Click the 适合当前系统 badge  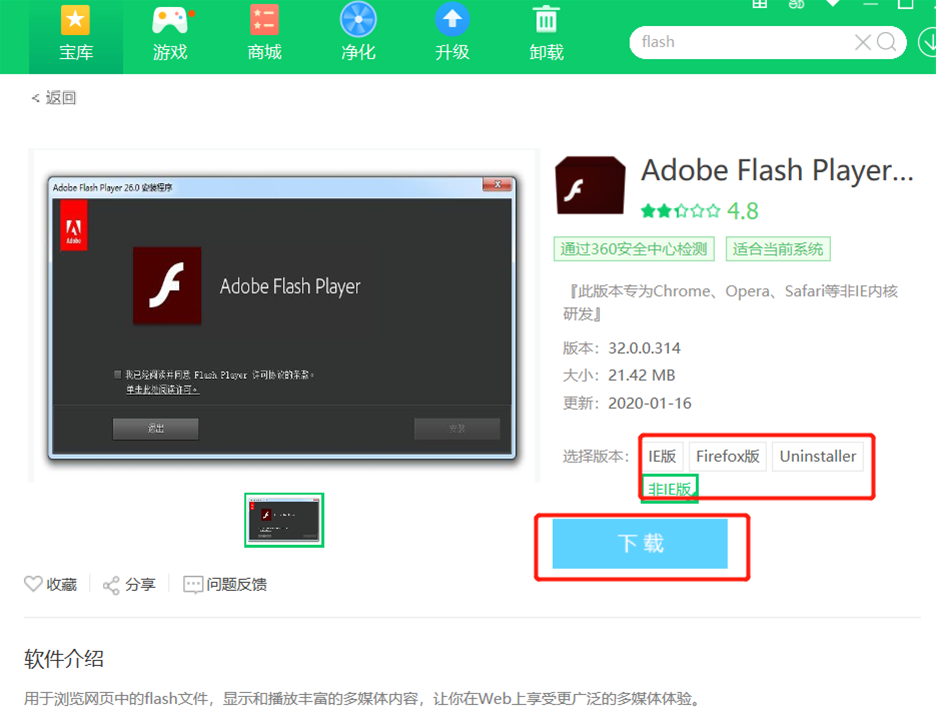(778, 249)
